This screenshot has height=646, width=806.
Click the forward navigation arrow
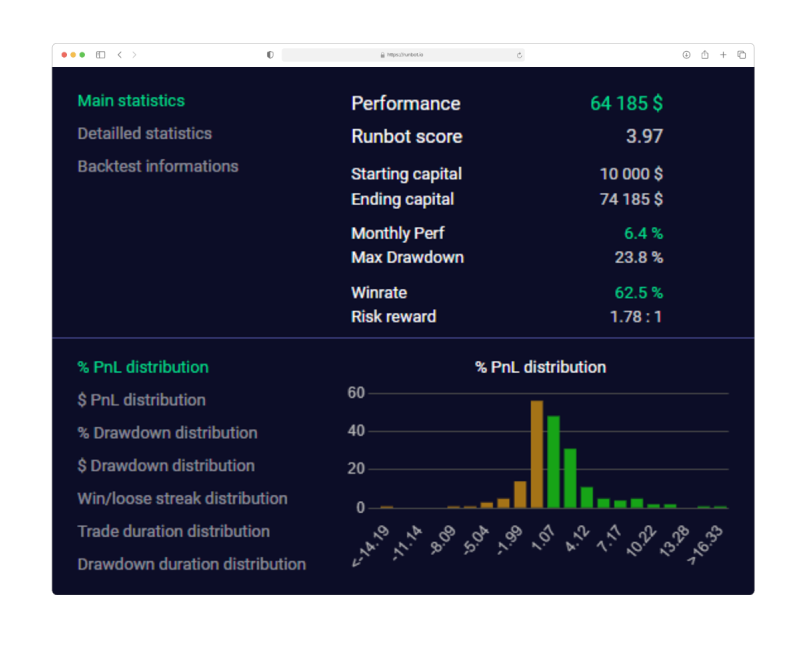pyautogui.click(x=134, y=54)
